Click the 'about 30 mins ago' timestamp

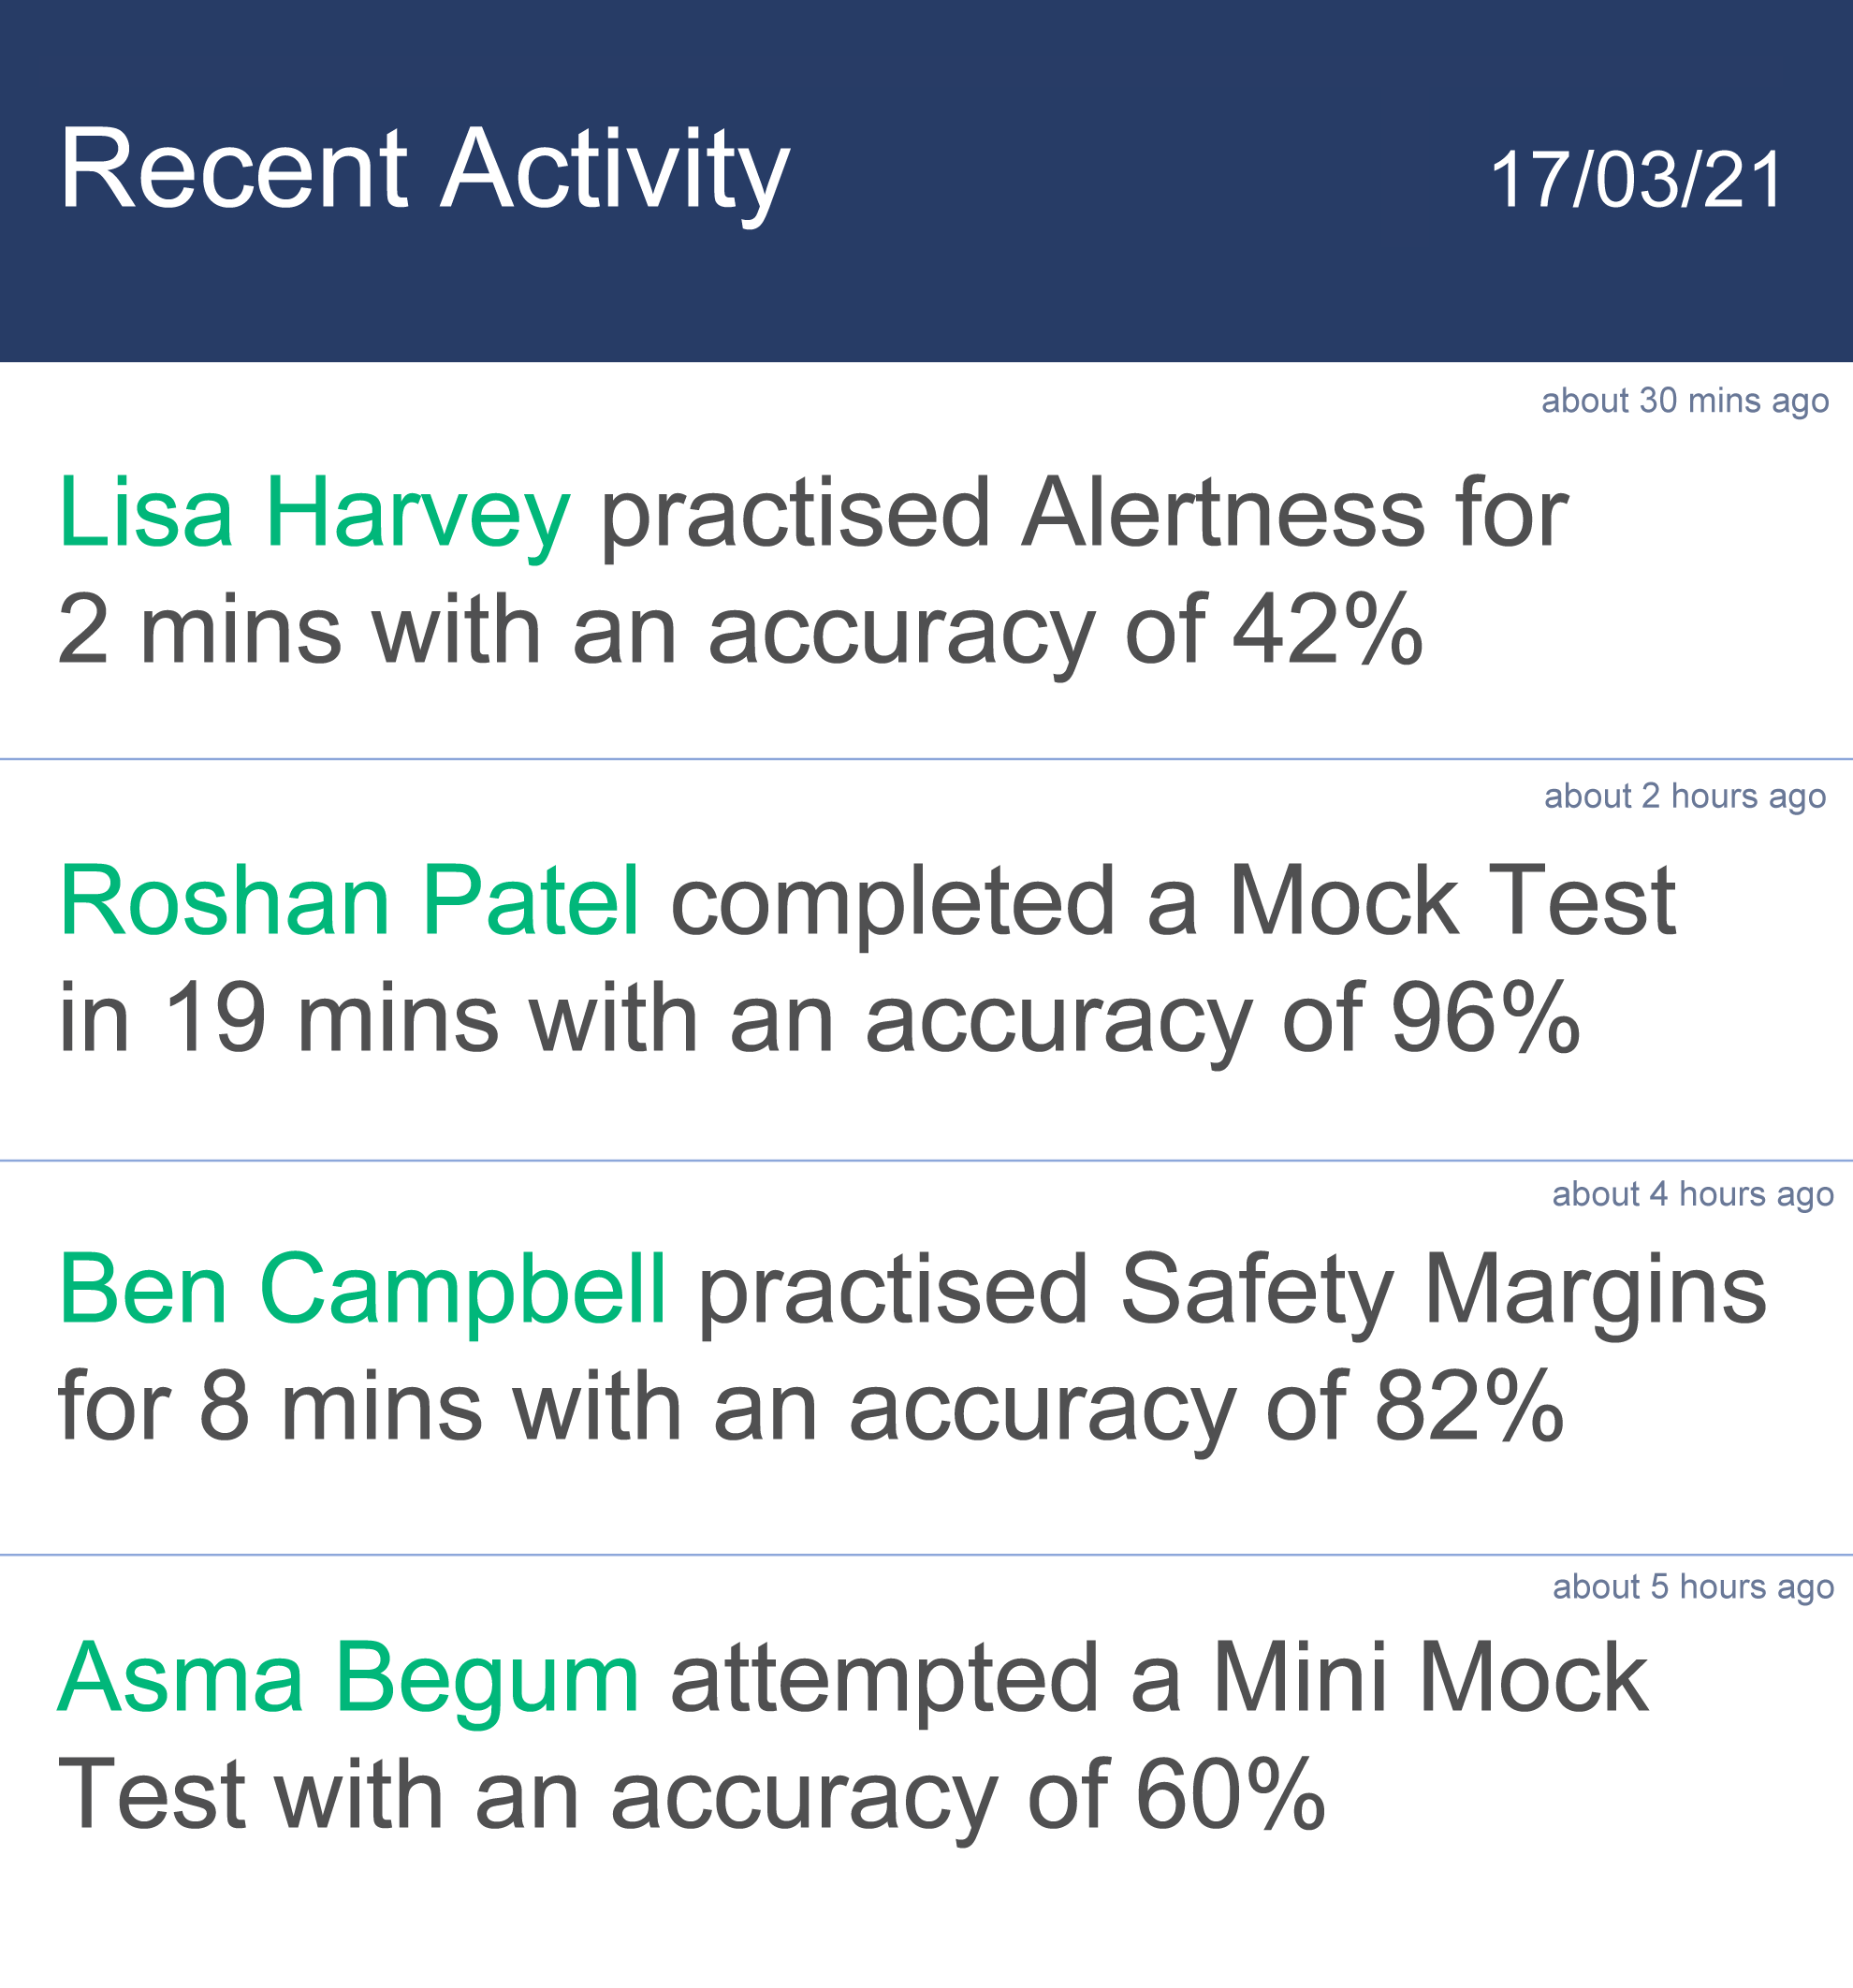[x=1685, y=401]
